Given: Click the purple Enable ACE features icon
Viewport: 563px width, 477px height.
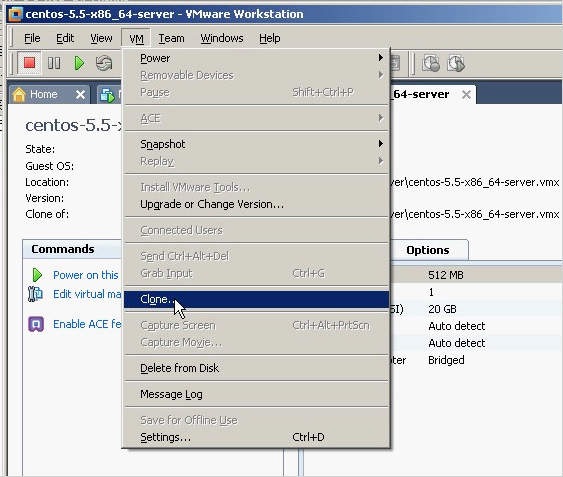Looking at the screenshot, I should (36, 324).
